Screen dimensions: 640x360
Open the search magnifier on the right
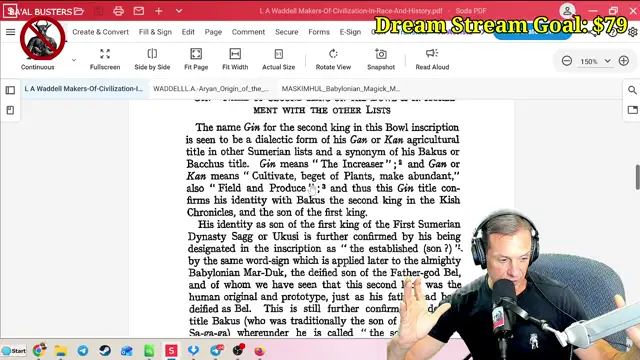[x=632, y=90]
